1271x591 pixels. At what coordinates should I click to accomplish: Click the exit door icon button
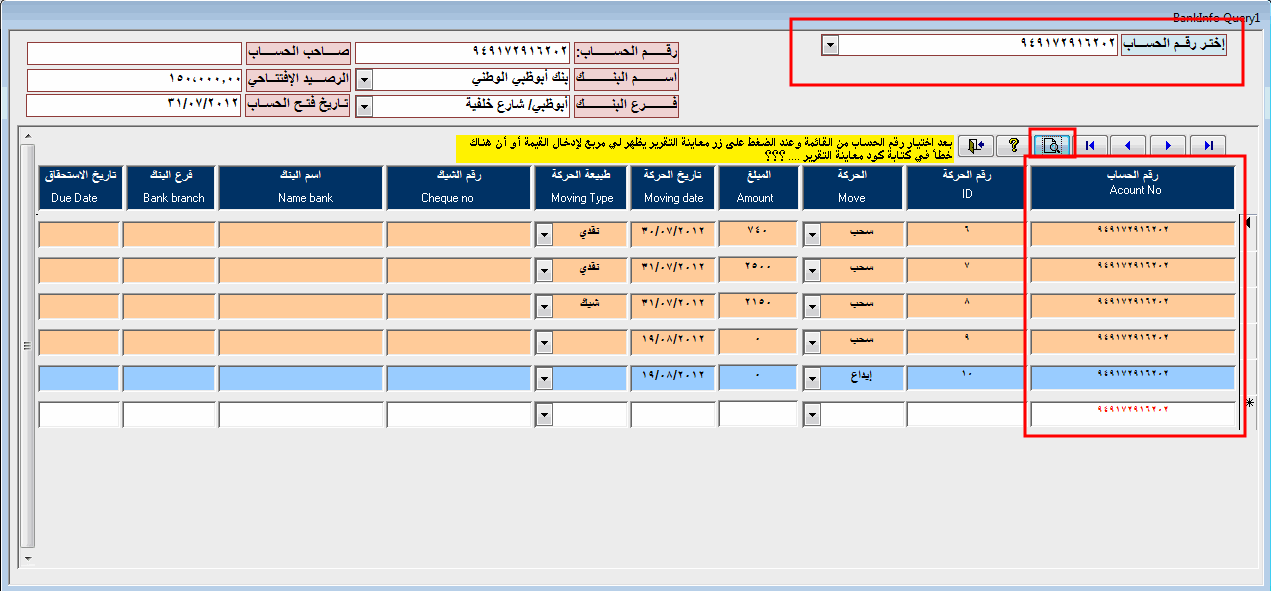(976, 146)
